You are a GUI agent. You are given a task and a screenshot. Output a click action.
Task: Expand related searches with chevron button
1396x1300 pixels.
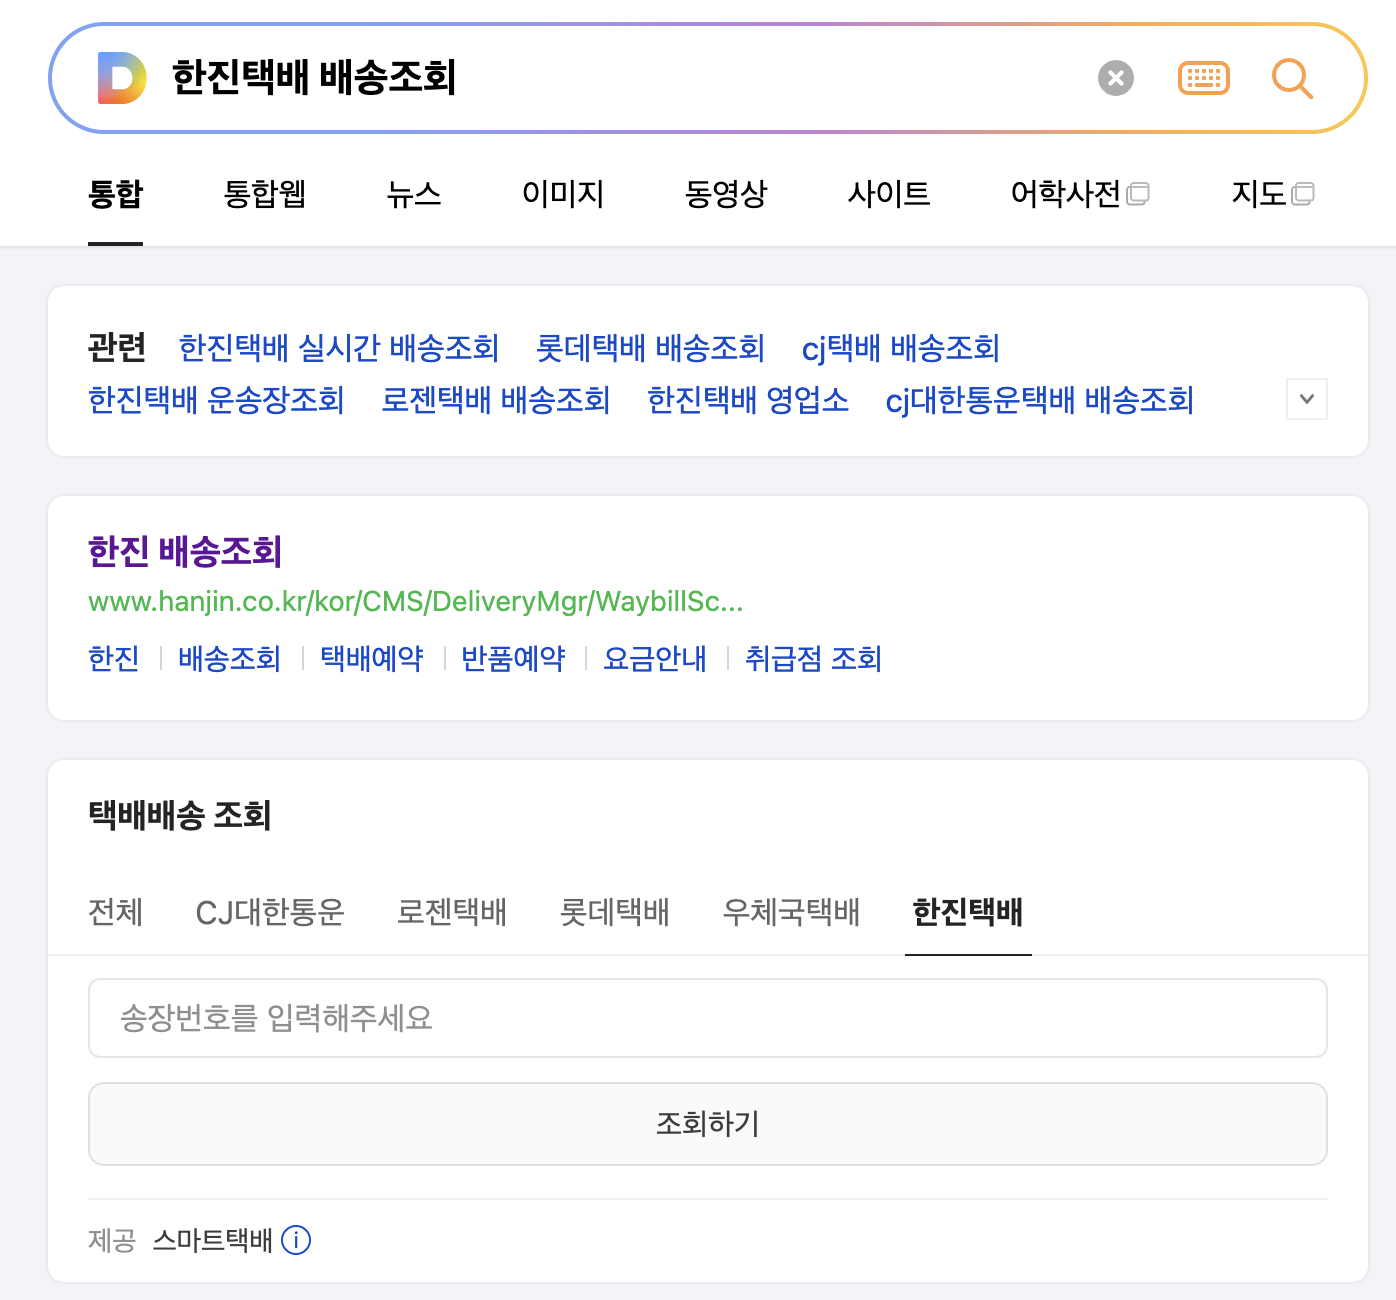1307,399
